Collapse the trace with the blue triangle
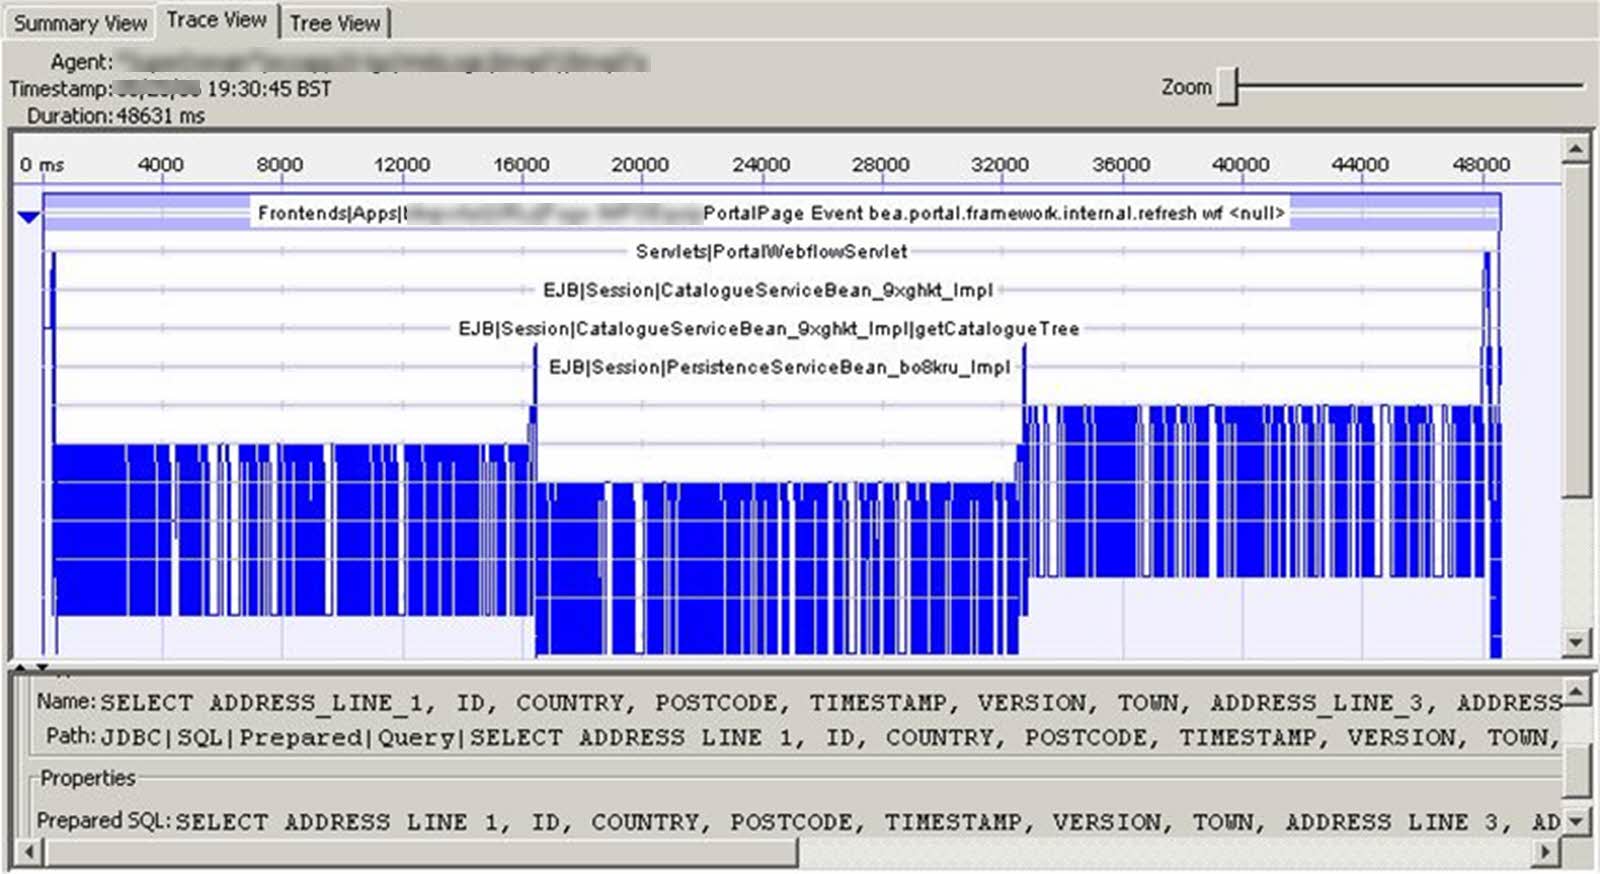1600x874 pixels. [28, 216]
